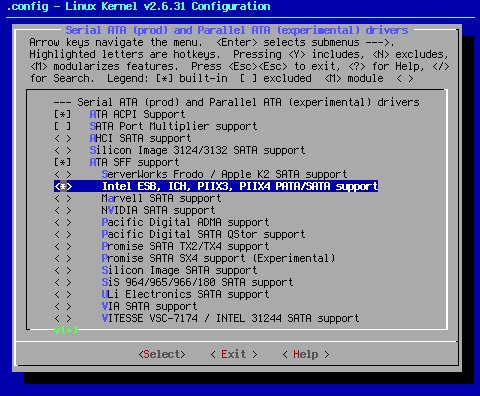The width and height of the screenshot is (480, 396).
Task: Click the menu header line beginning with ---
Action: click(236, 102)
